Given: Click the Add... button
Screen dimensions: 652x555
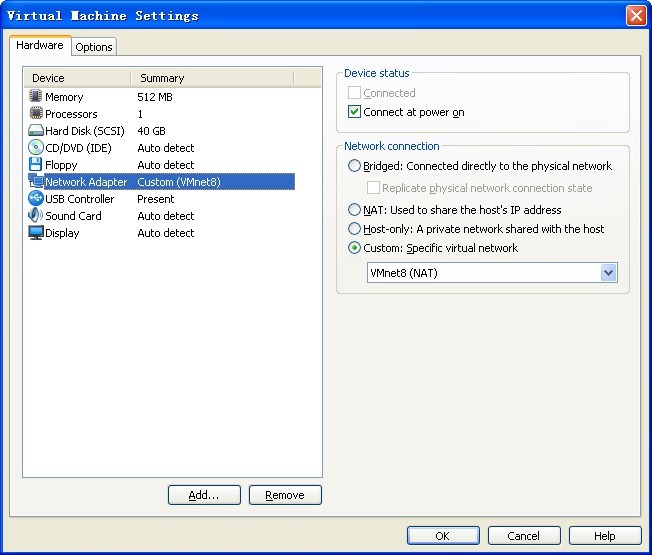Looking at the screenshot, I should point(204,495).
